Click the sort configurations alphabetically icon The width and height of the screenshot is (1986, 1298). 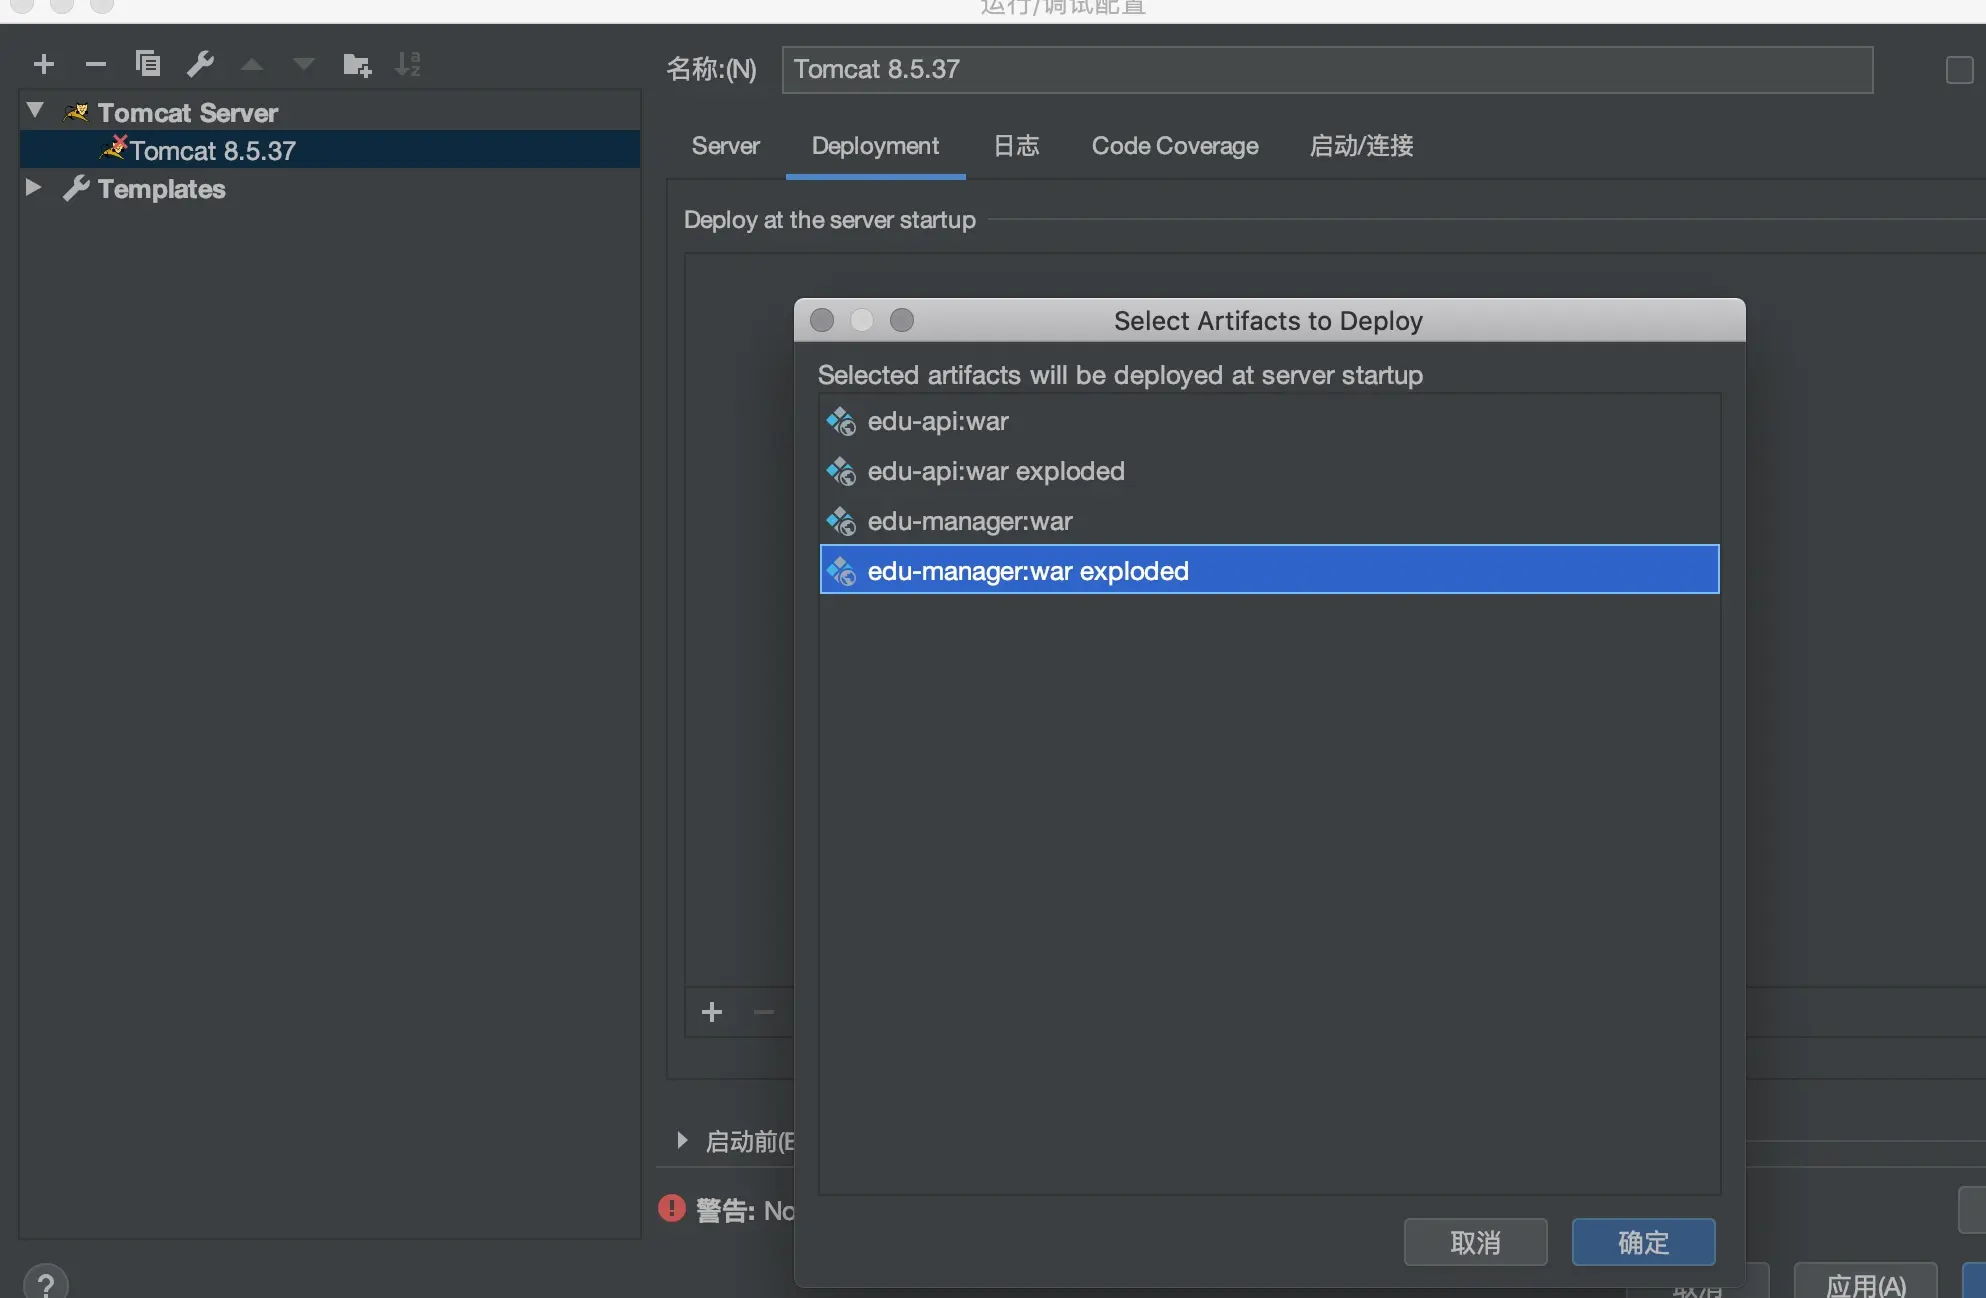[408, 65]
